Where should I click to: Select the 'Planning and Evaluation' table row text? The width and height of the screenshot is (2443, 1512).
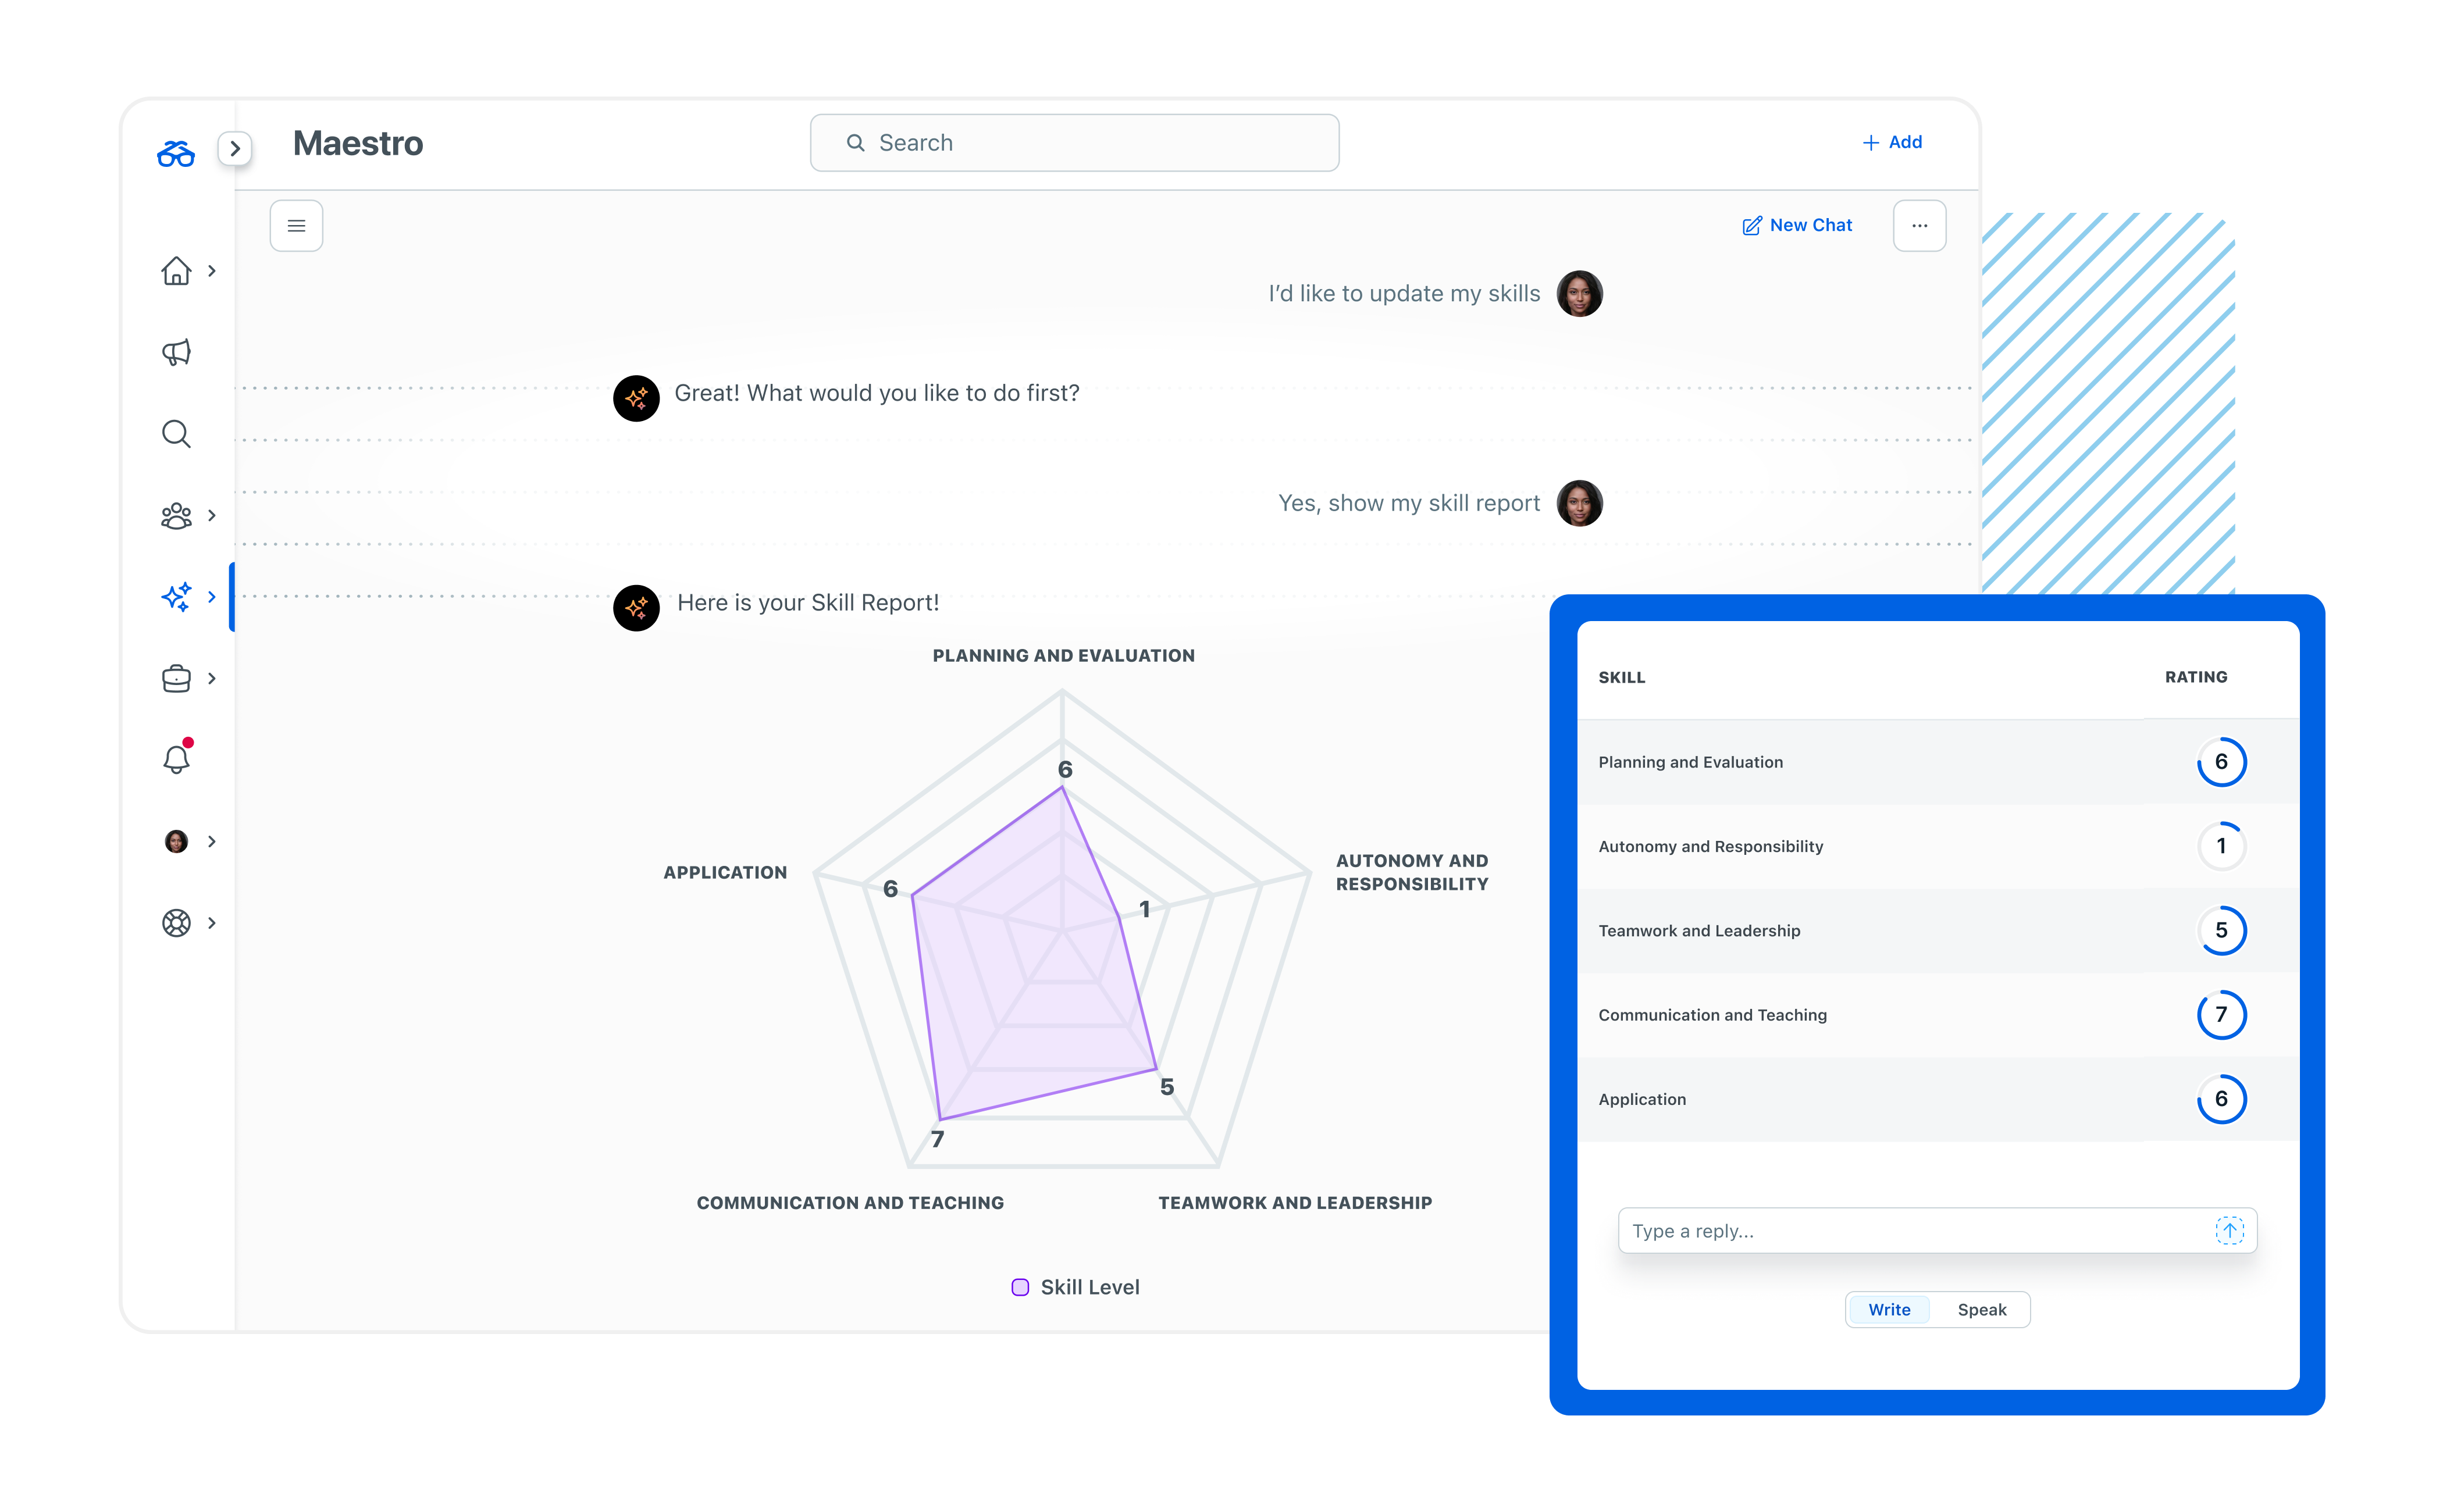(1690, 762)
